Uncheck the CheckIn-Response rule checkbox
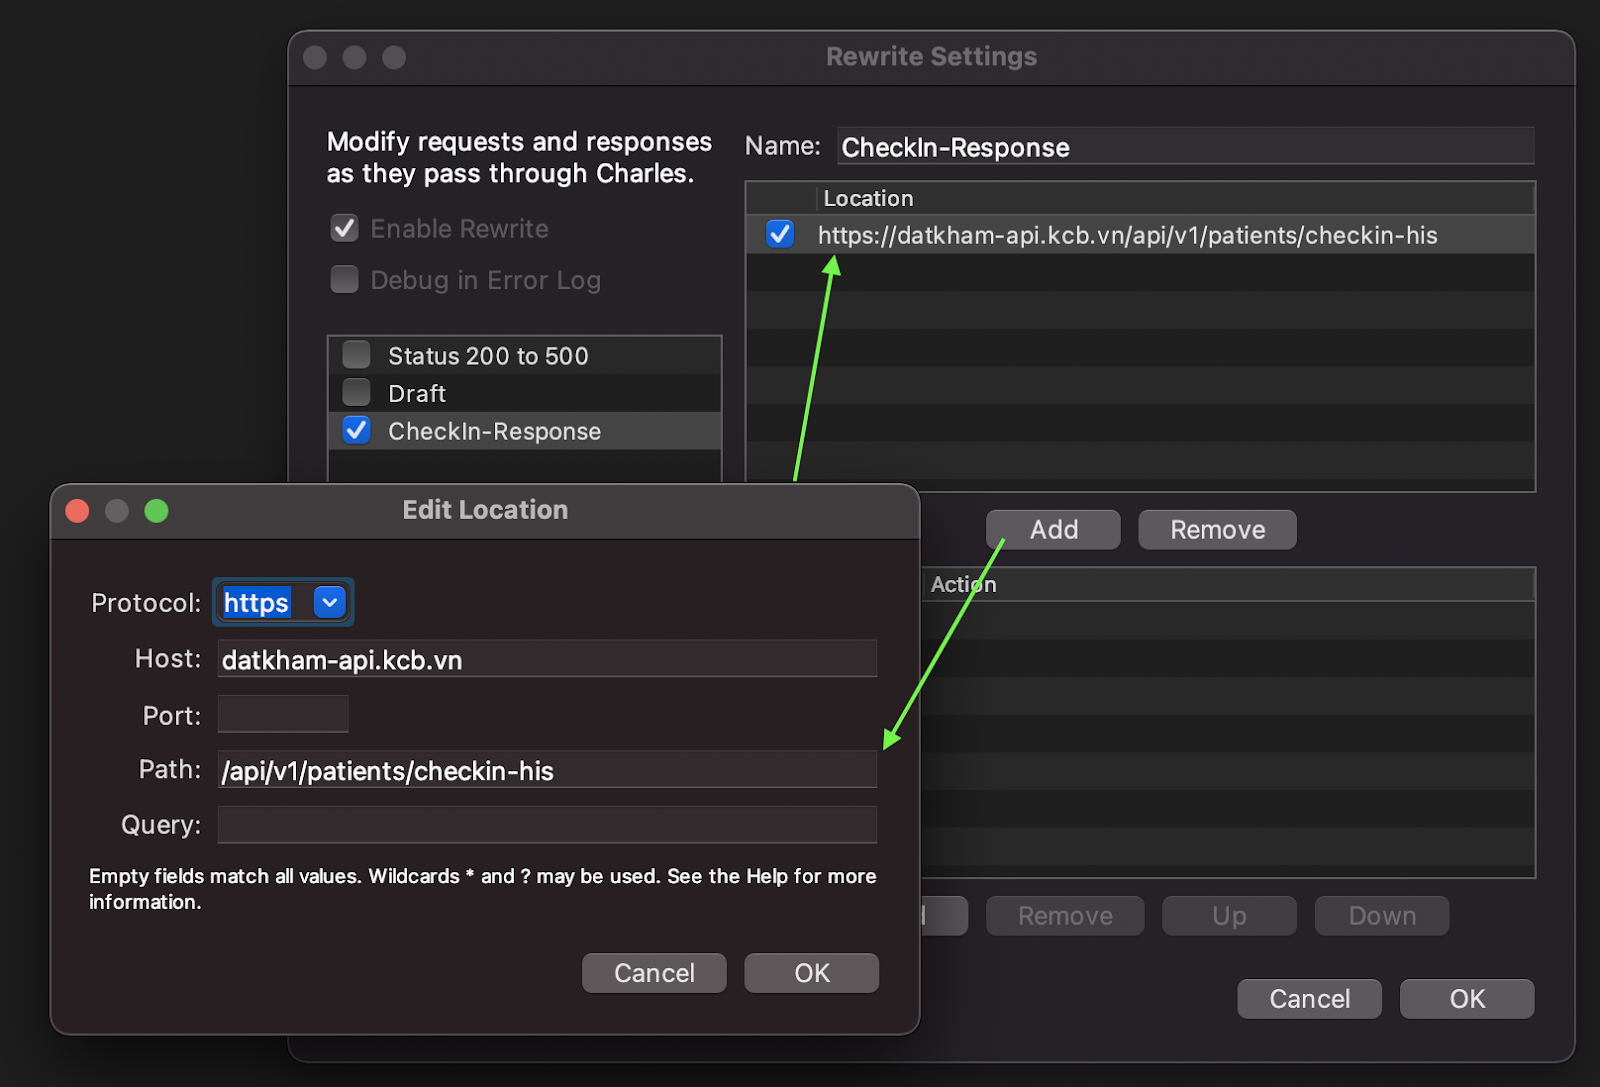The height and width of the screenshot is (1087, 1600). coord(356,430)
